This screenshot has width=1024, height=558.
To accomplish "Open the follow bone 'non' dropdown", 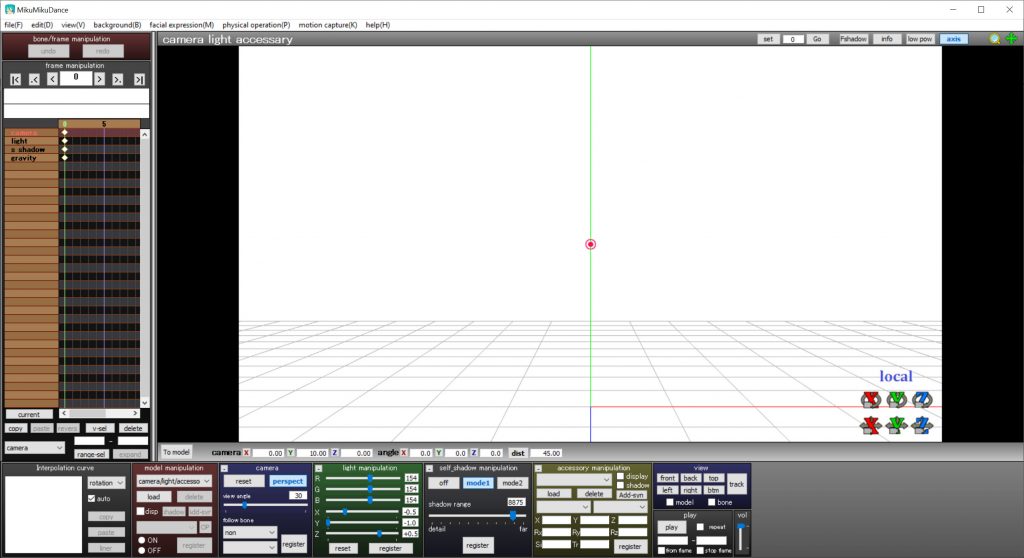I will [249, 533].
